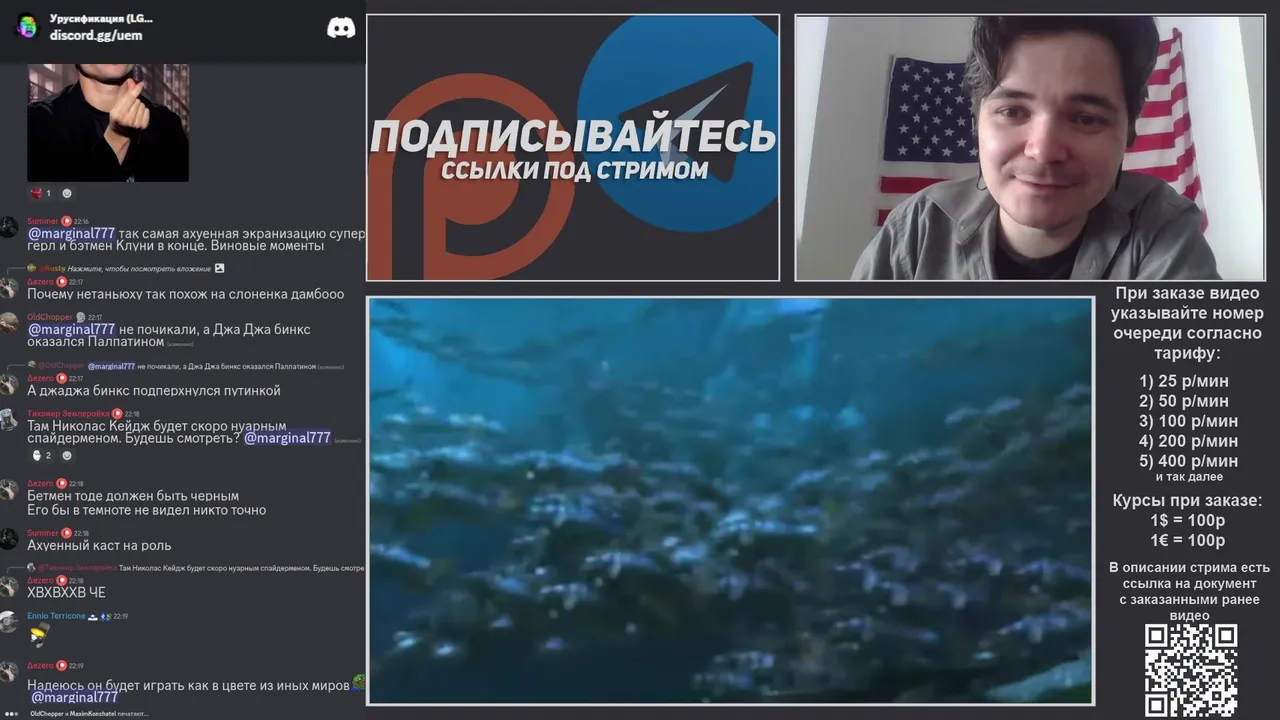Add a reaction next to the count 1 reaction
The width and height of the screenshot is (1280, 720).
coord(67,193)
